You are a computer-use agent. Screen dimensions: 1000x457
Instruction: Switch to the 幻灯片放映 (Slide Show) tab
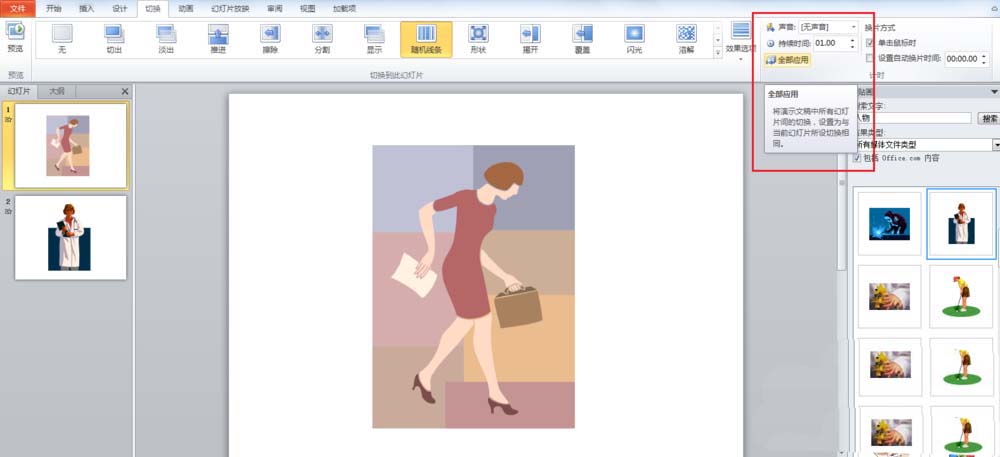click(x=231, y=9)
